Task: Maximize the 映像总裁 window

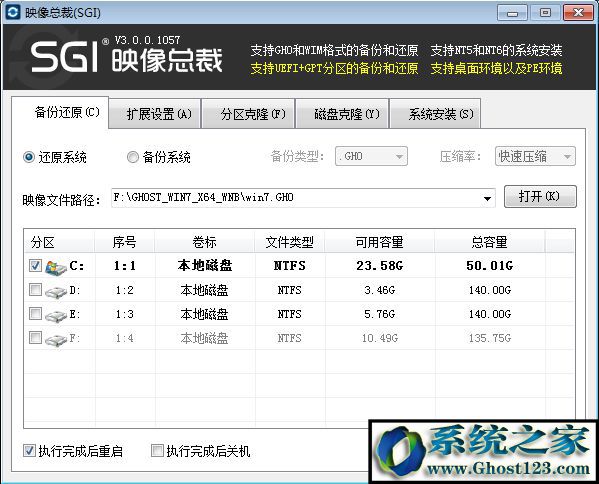Action: (545, 13)
